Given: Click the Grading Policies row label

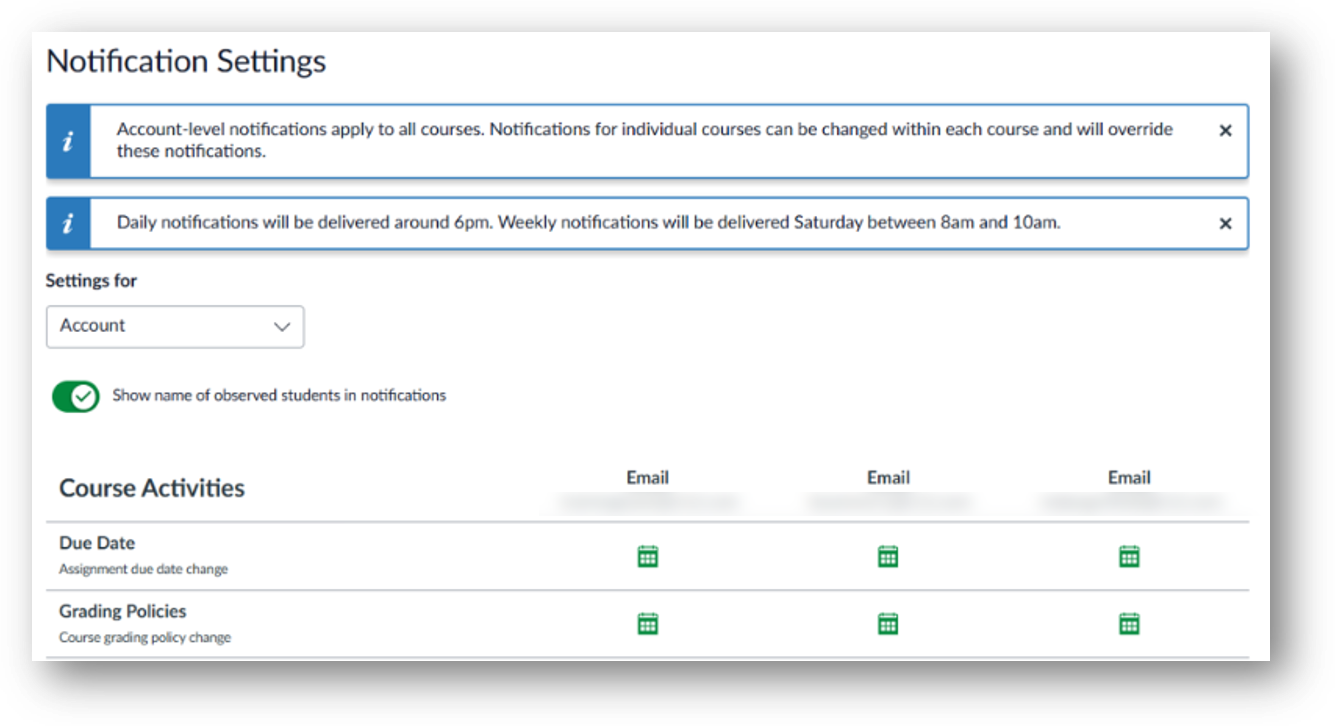Looking at the screenshot, I should (123, 611).
